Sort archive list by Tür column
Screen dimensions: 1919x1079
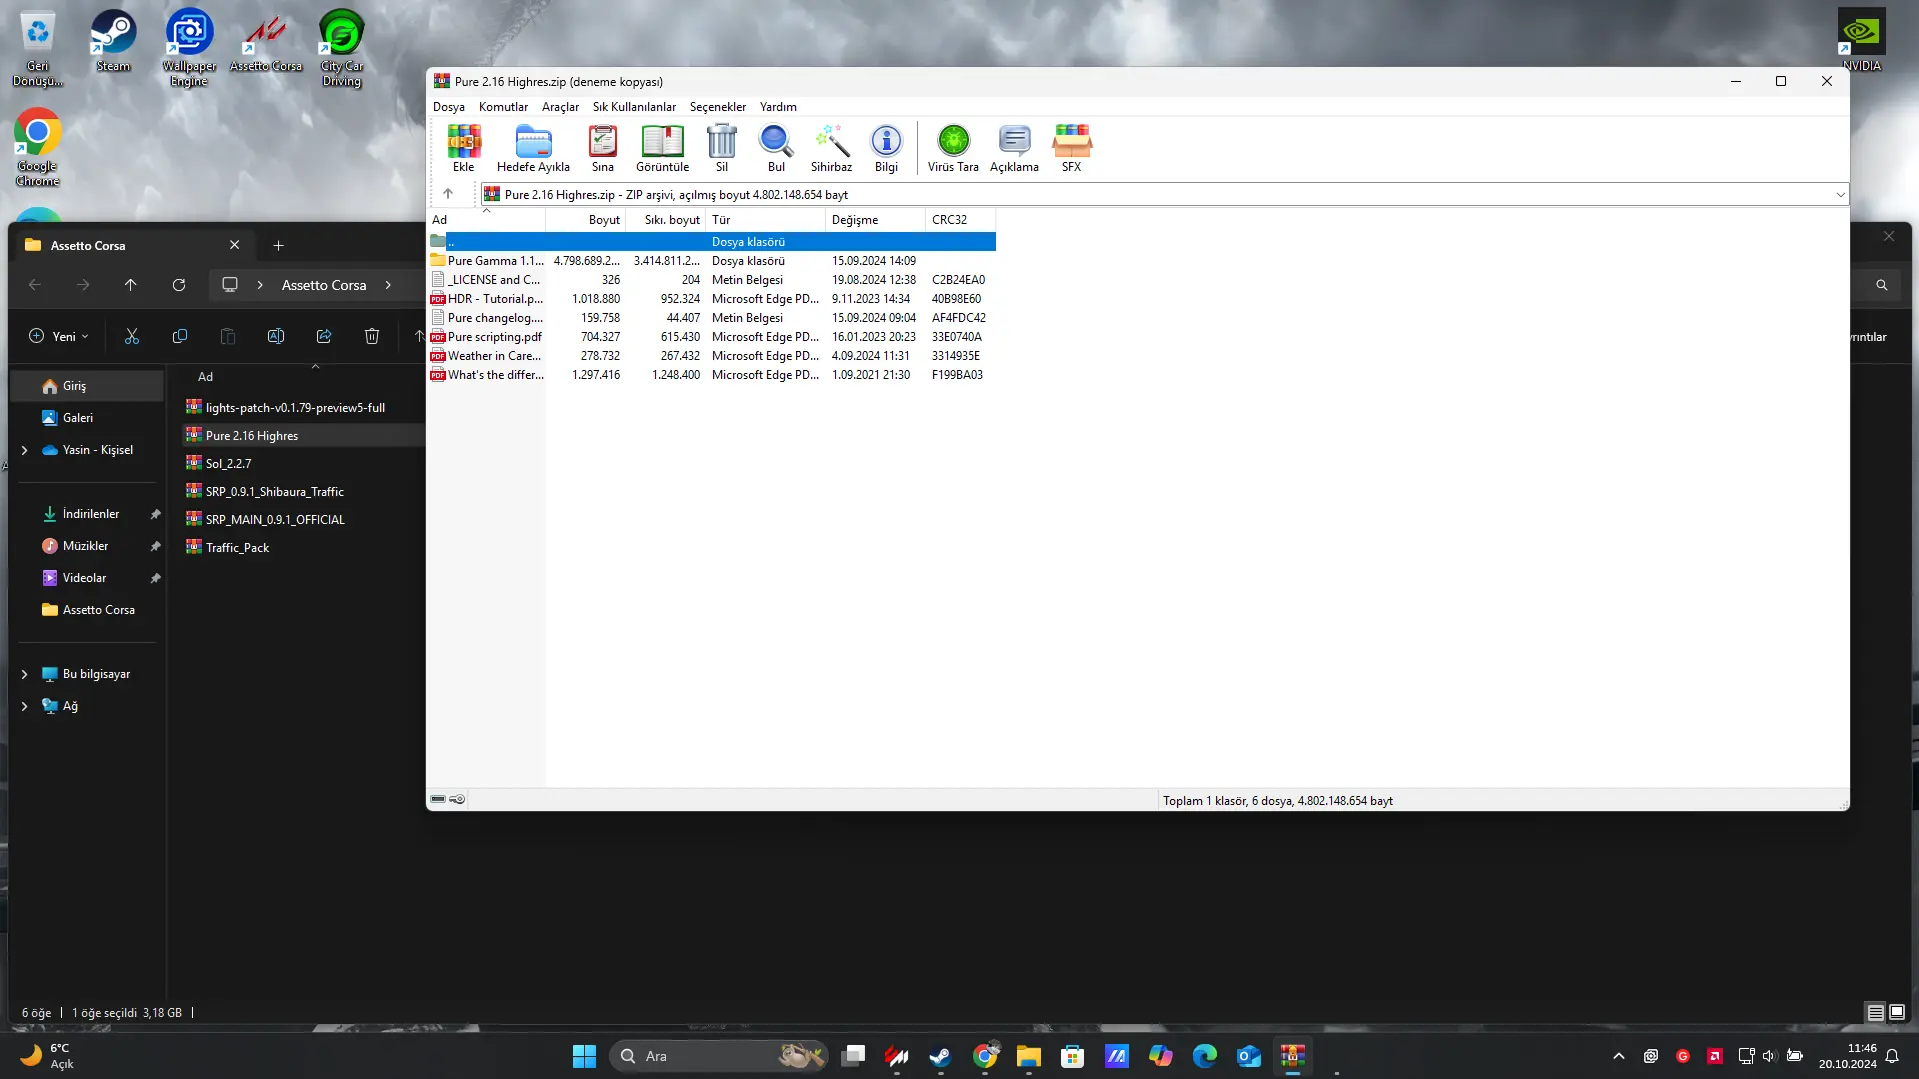point(766,220)
